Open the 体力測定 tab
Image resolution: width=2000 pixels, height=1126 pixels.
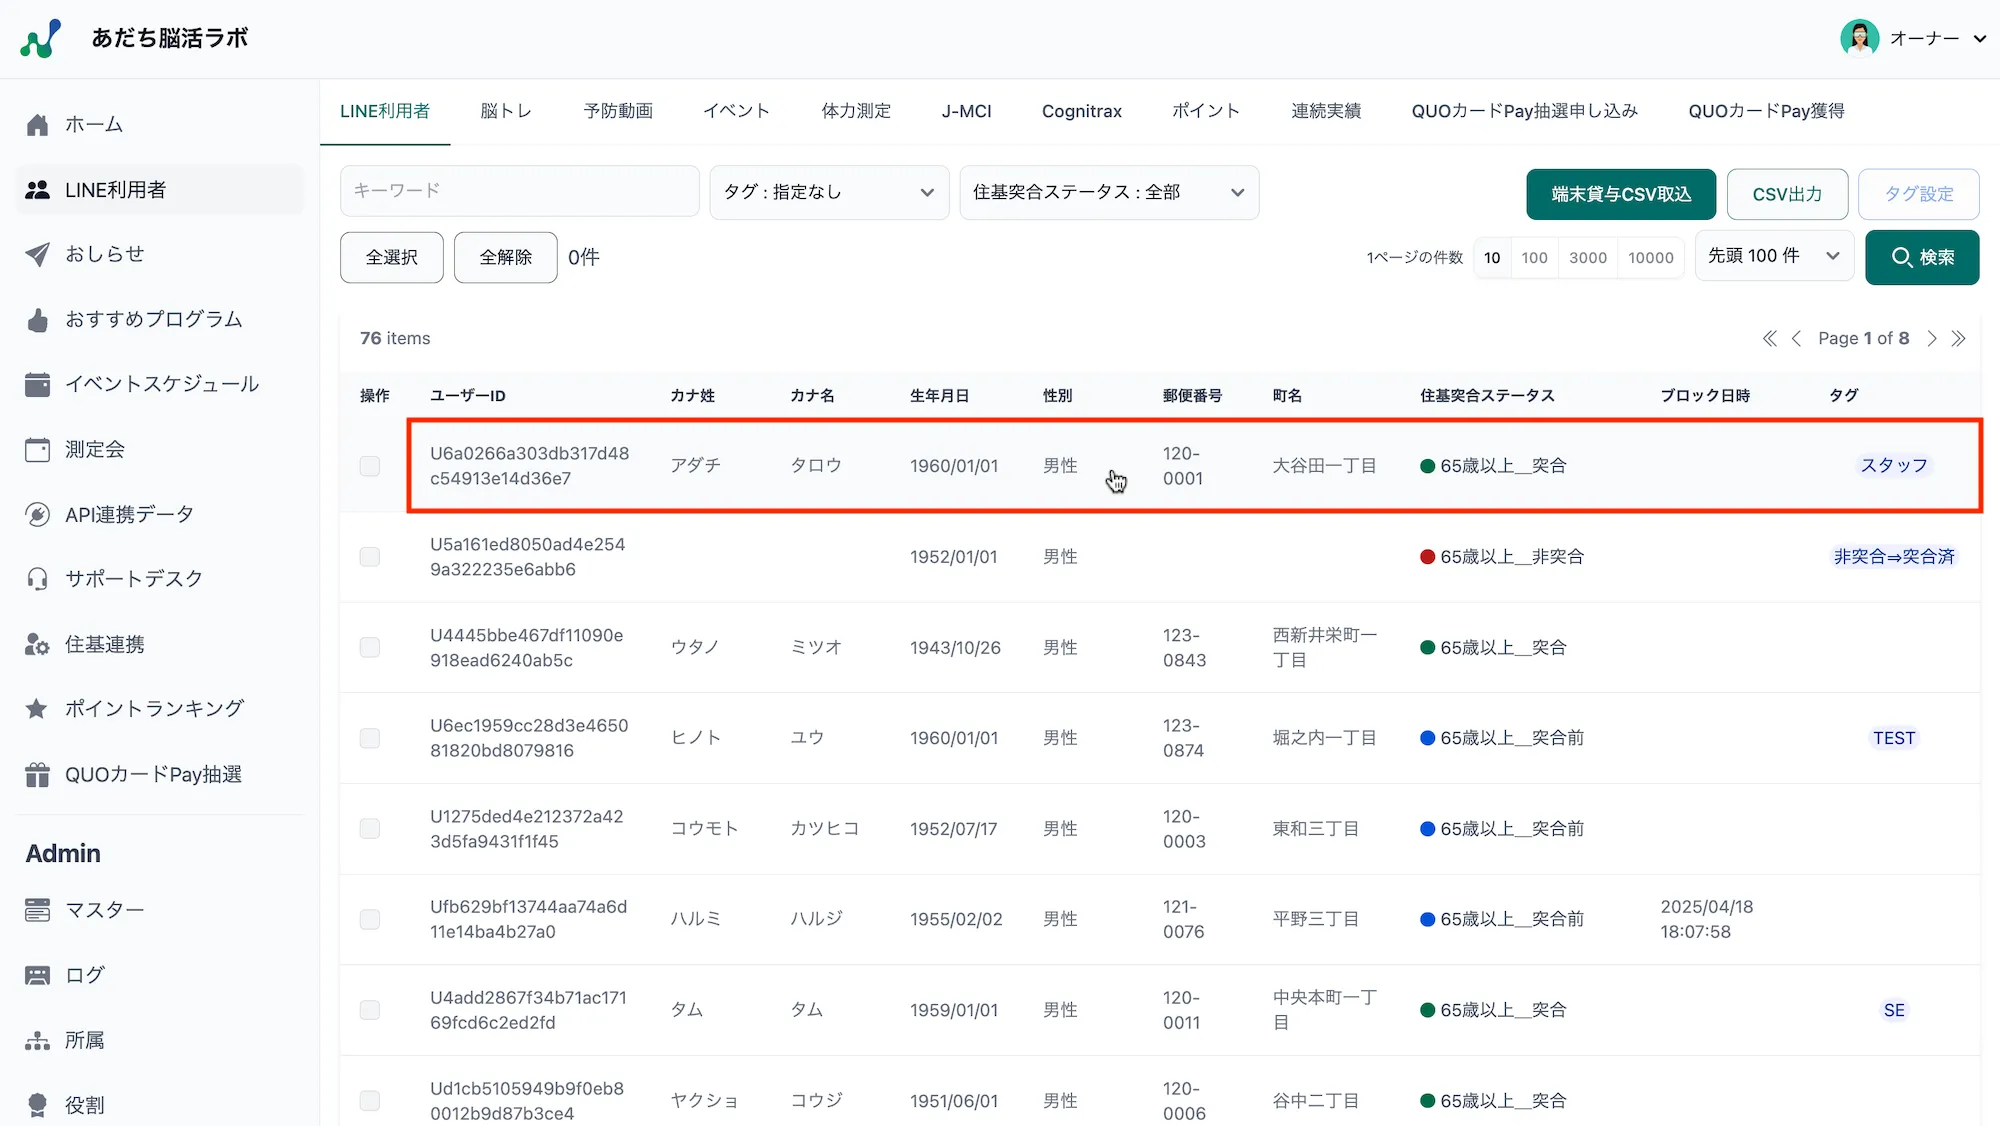[x=855, y=111]
